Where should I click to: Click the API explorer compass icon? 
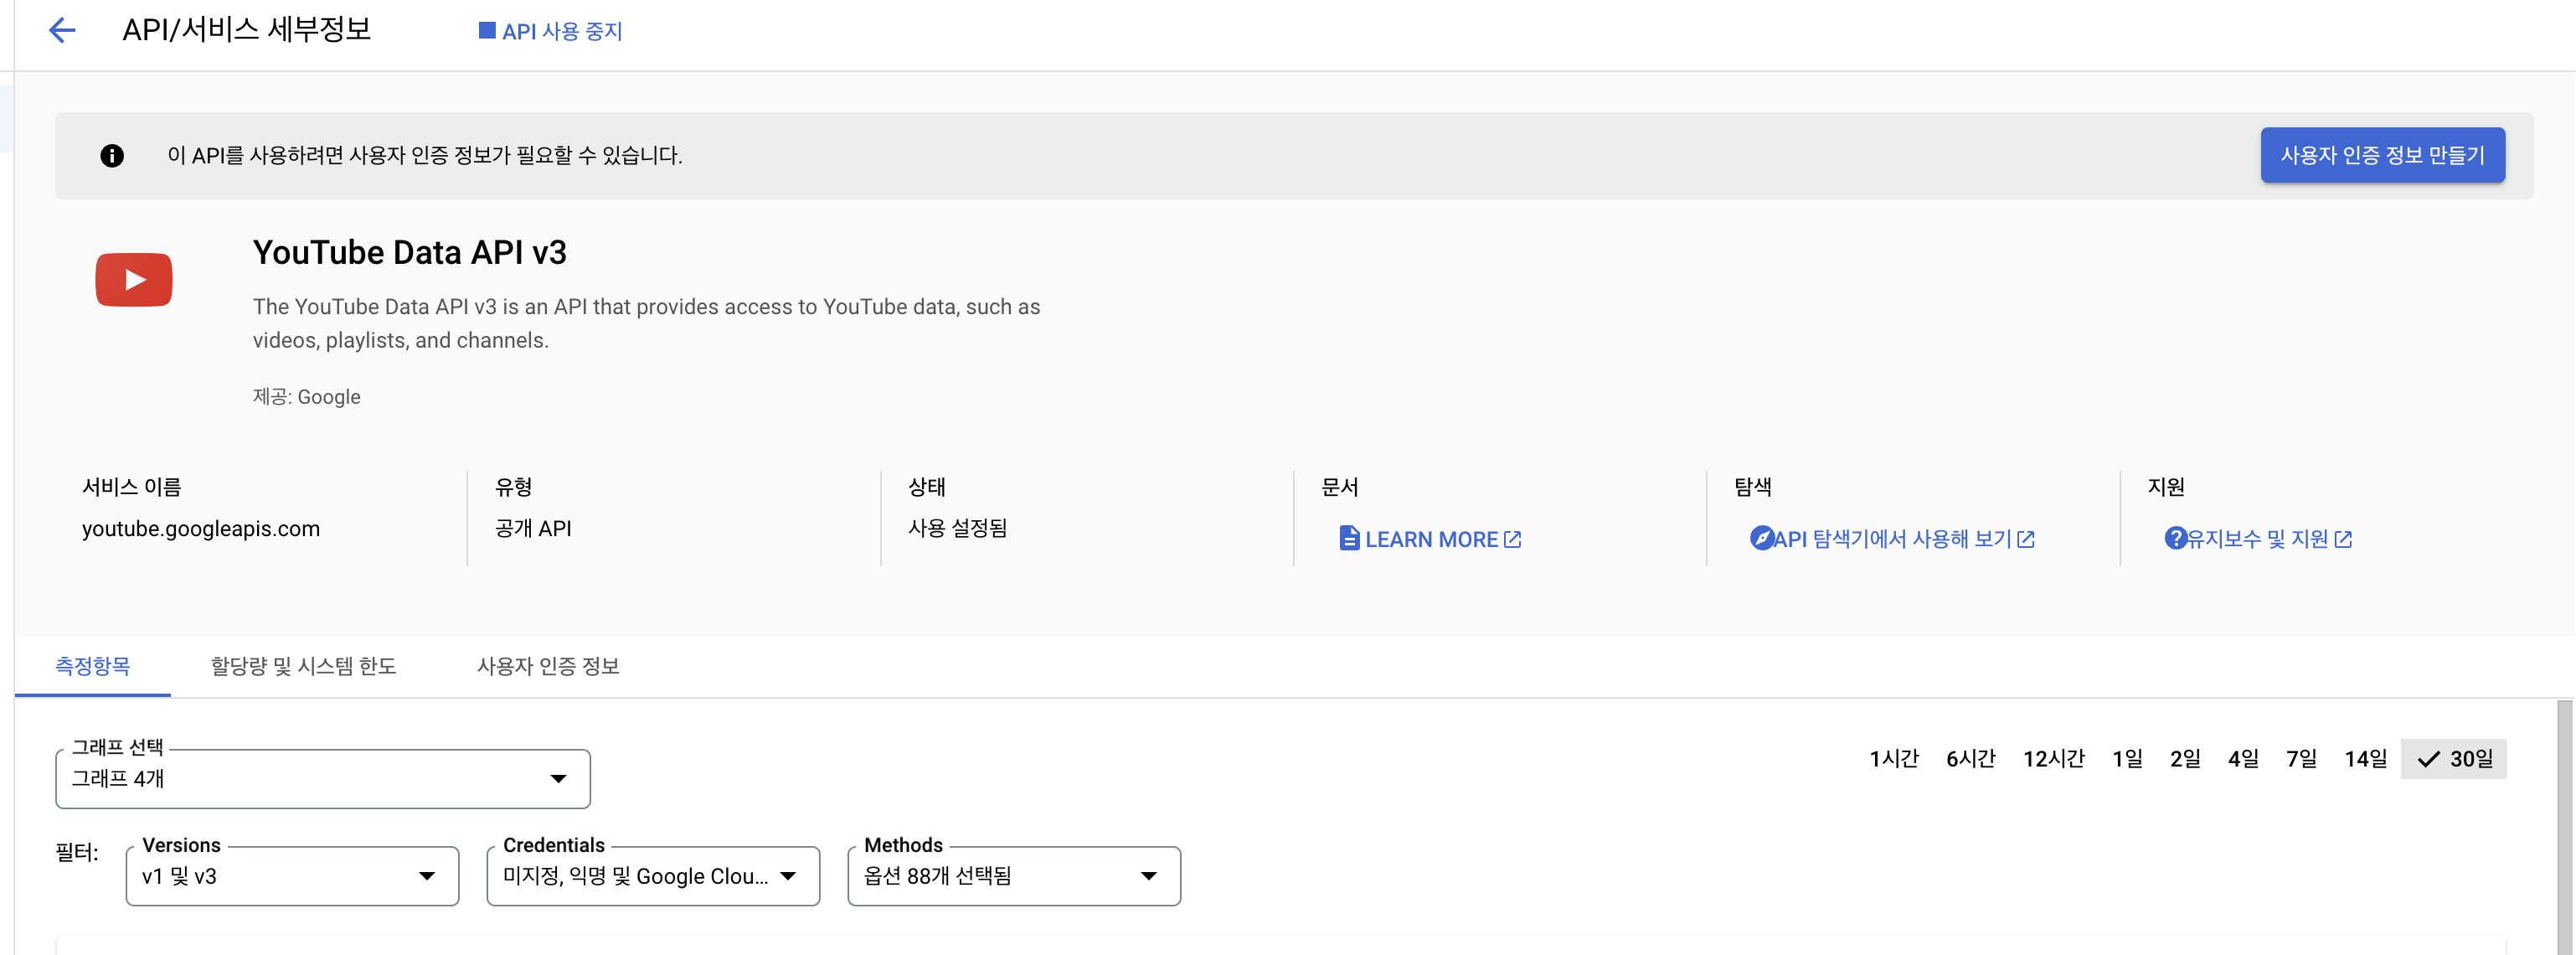[1761, 538]
